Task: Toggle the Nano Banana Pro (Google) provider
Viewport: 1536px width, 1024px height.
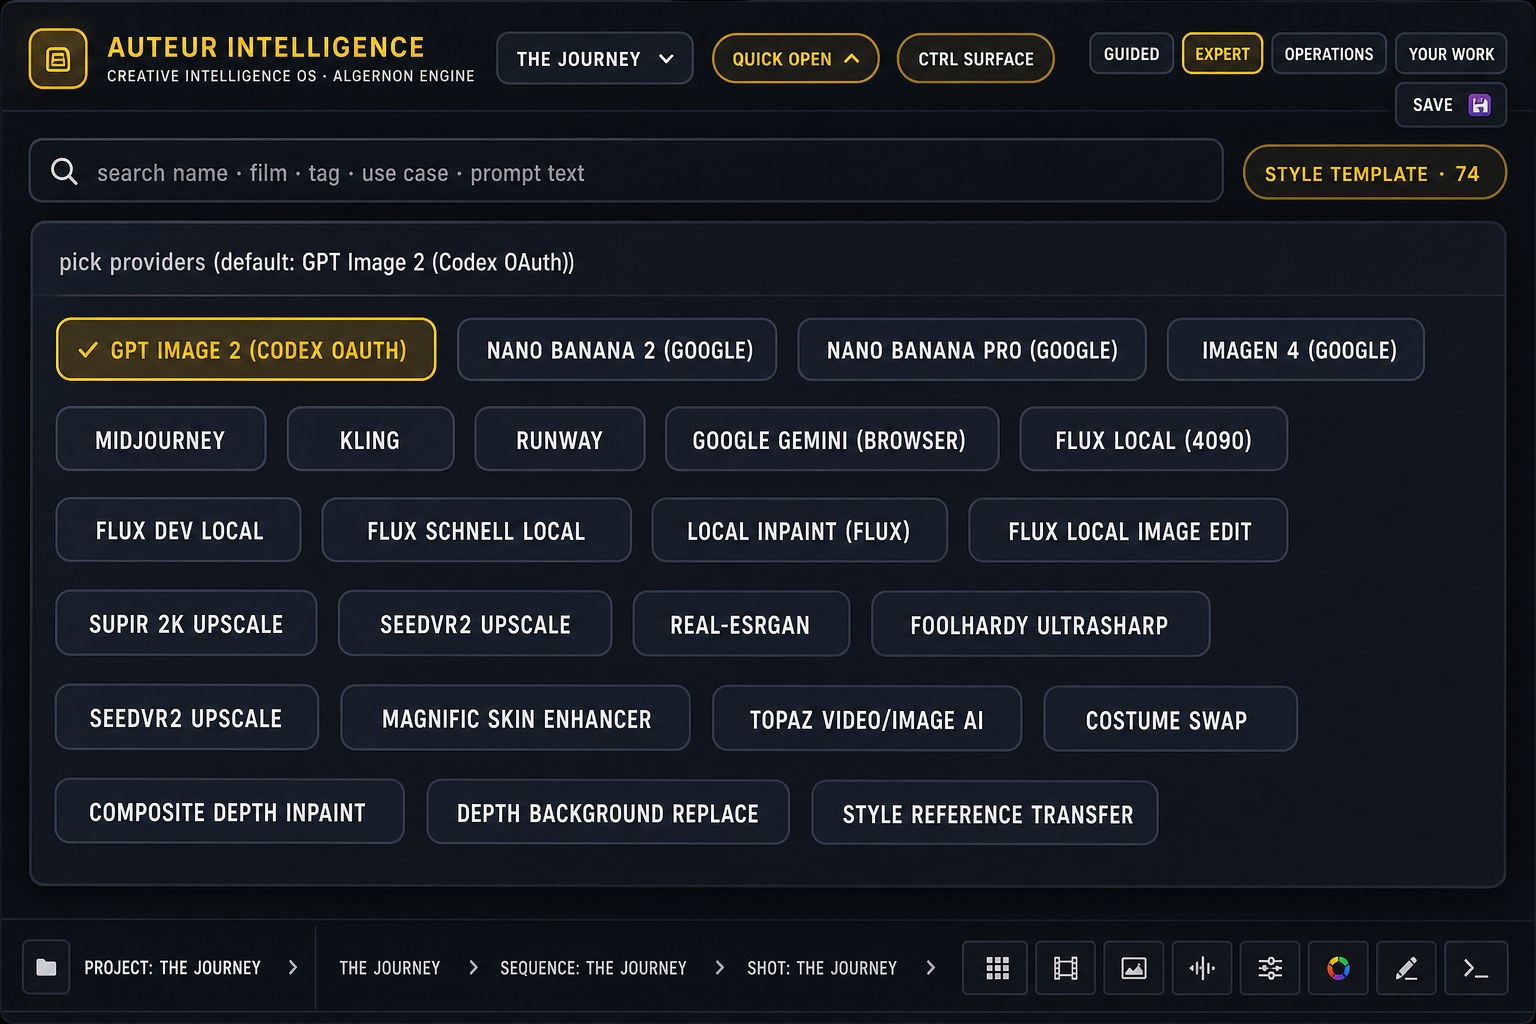Action: [972, 349]
